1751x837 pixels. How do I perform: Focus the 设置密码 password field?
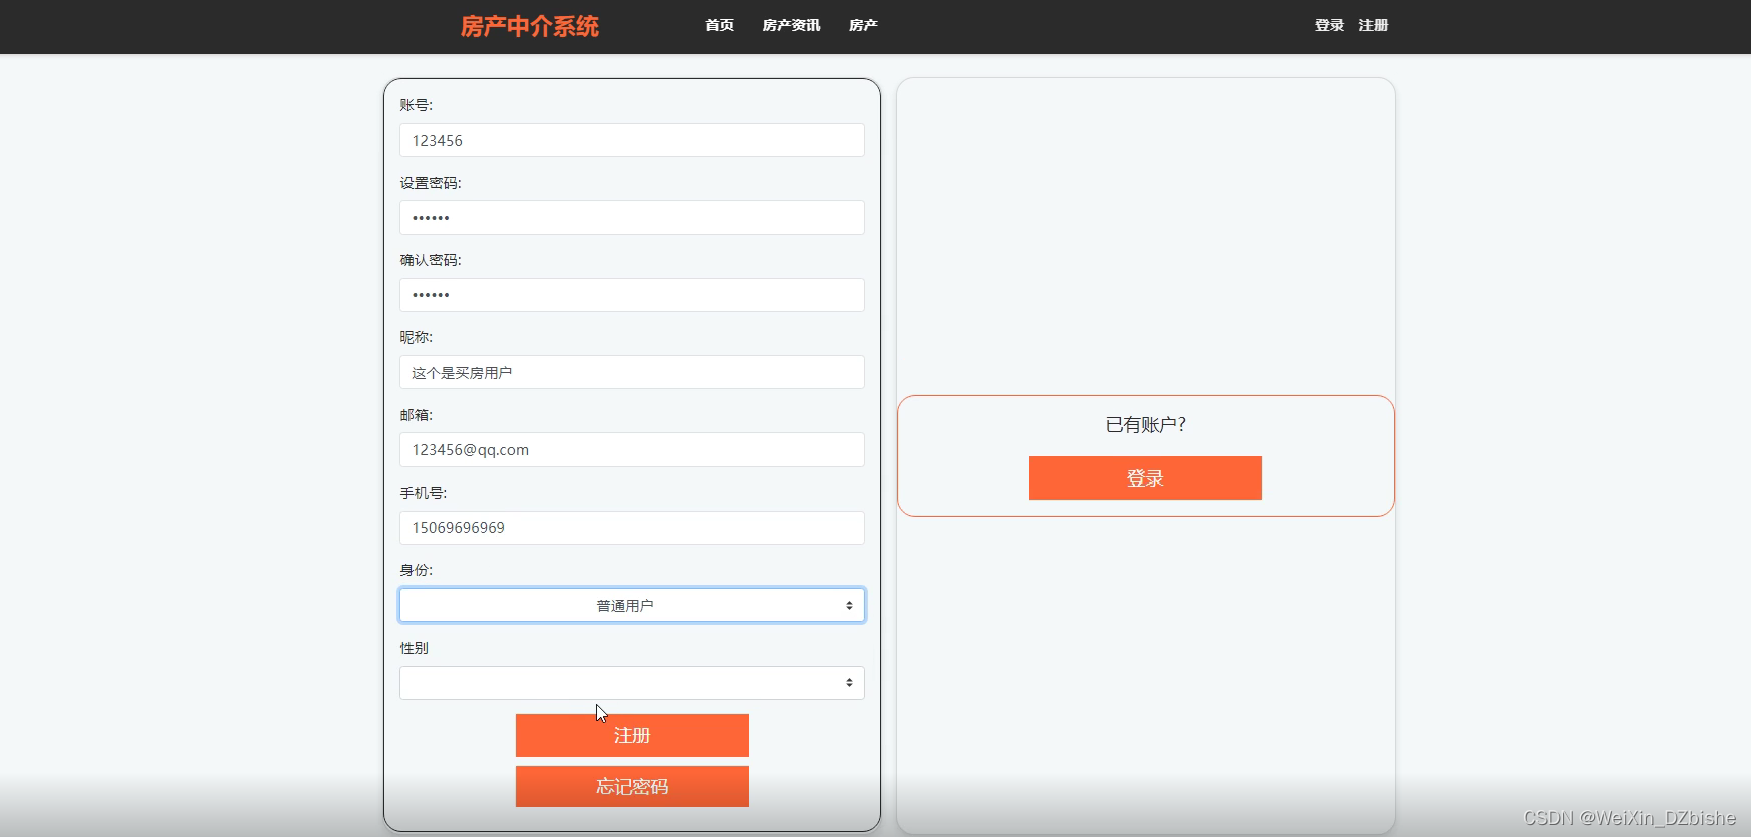[632, 217]
